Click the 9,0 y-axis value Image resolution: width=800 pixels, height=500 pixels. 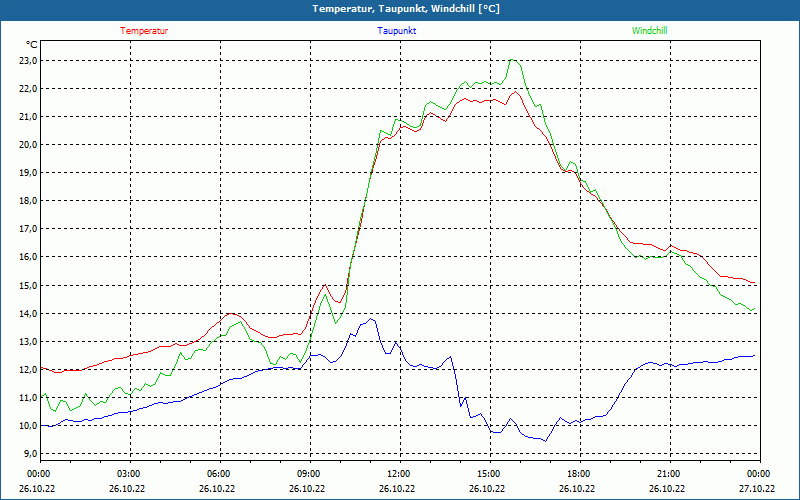(30, 454)
